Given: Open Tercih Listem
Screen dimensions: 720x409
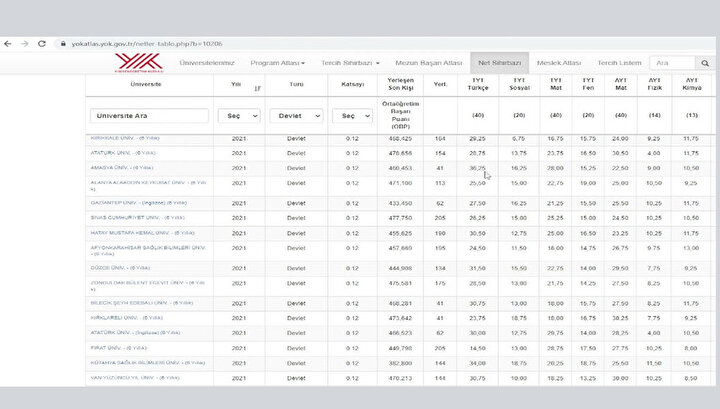Looking at the screenshot, I should pos(619,63).
